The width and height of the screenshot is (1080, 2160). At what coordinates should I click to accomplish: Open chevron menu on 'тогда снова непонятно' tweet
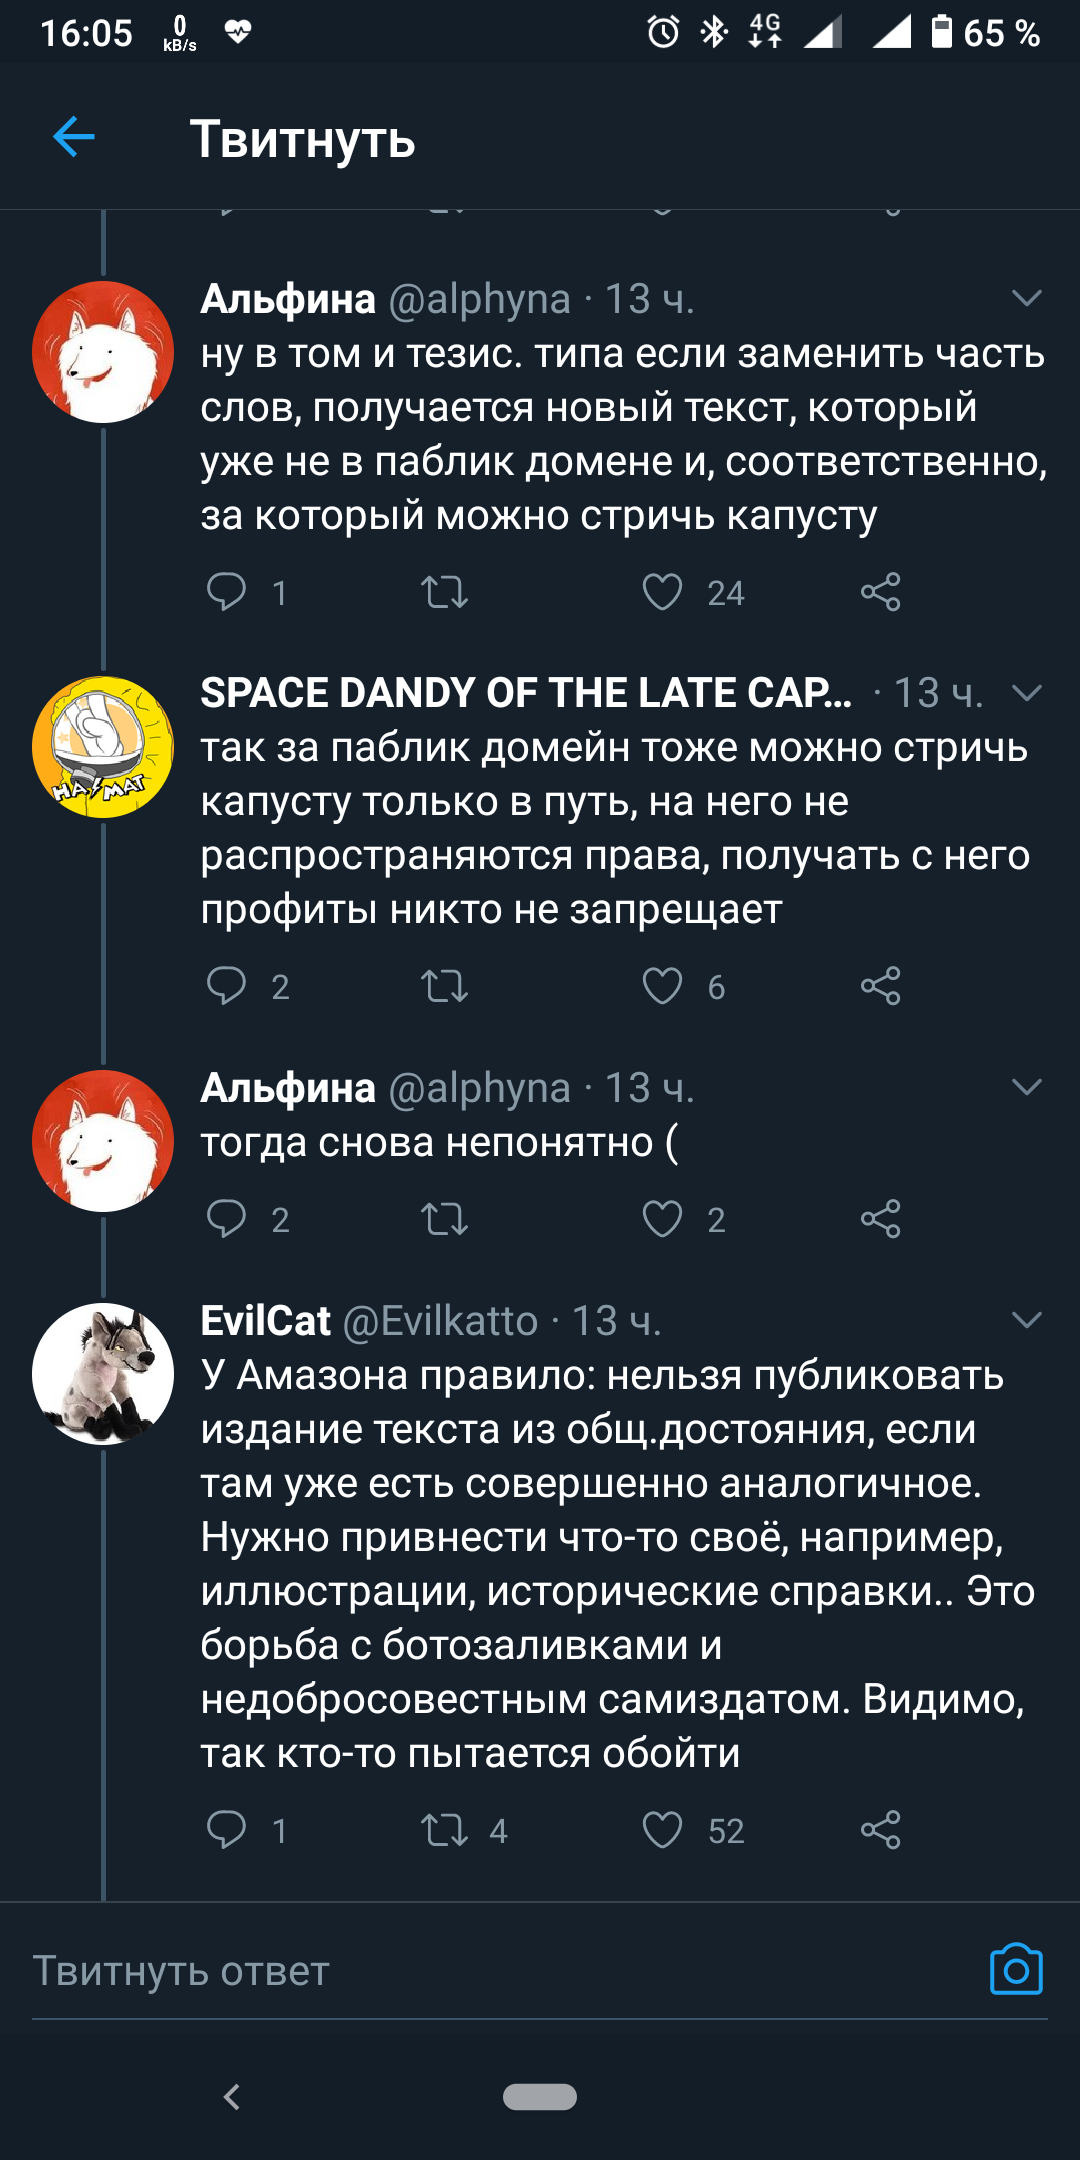[1027, 1087]
